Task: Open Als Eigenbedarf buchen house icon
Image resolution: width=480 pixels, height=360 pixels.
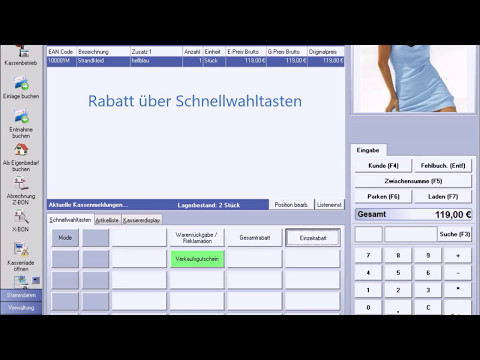Action: click(x=21, y=149)
